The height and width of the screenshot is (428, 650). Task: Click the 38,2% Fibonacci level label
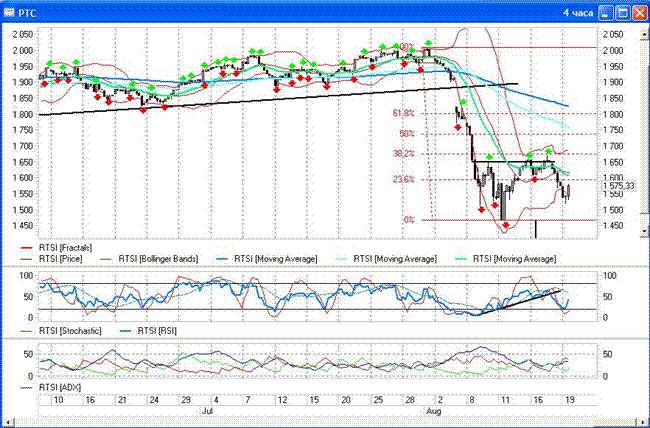tap(403, 154)
